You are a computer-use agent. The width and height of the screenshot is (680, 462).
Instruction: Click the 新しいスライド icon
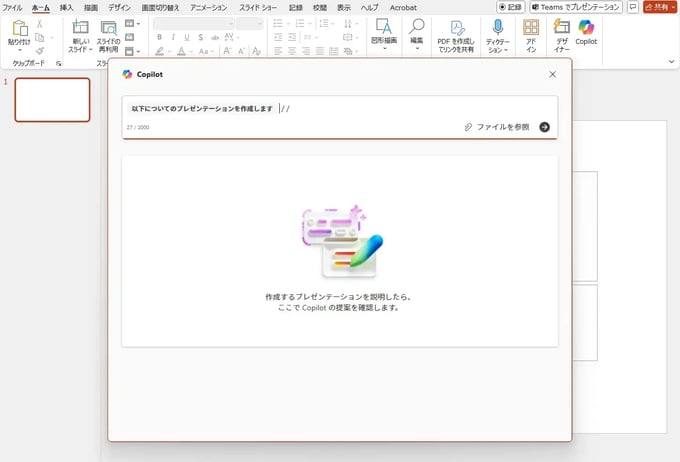80,27
